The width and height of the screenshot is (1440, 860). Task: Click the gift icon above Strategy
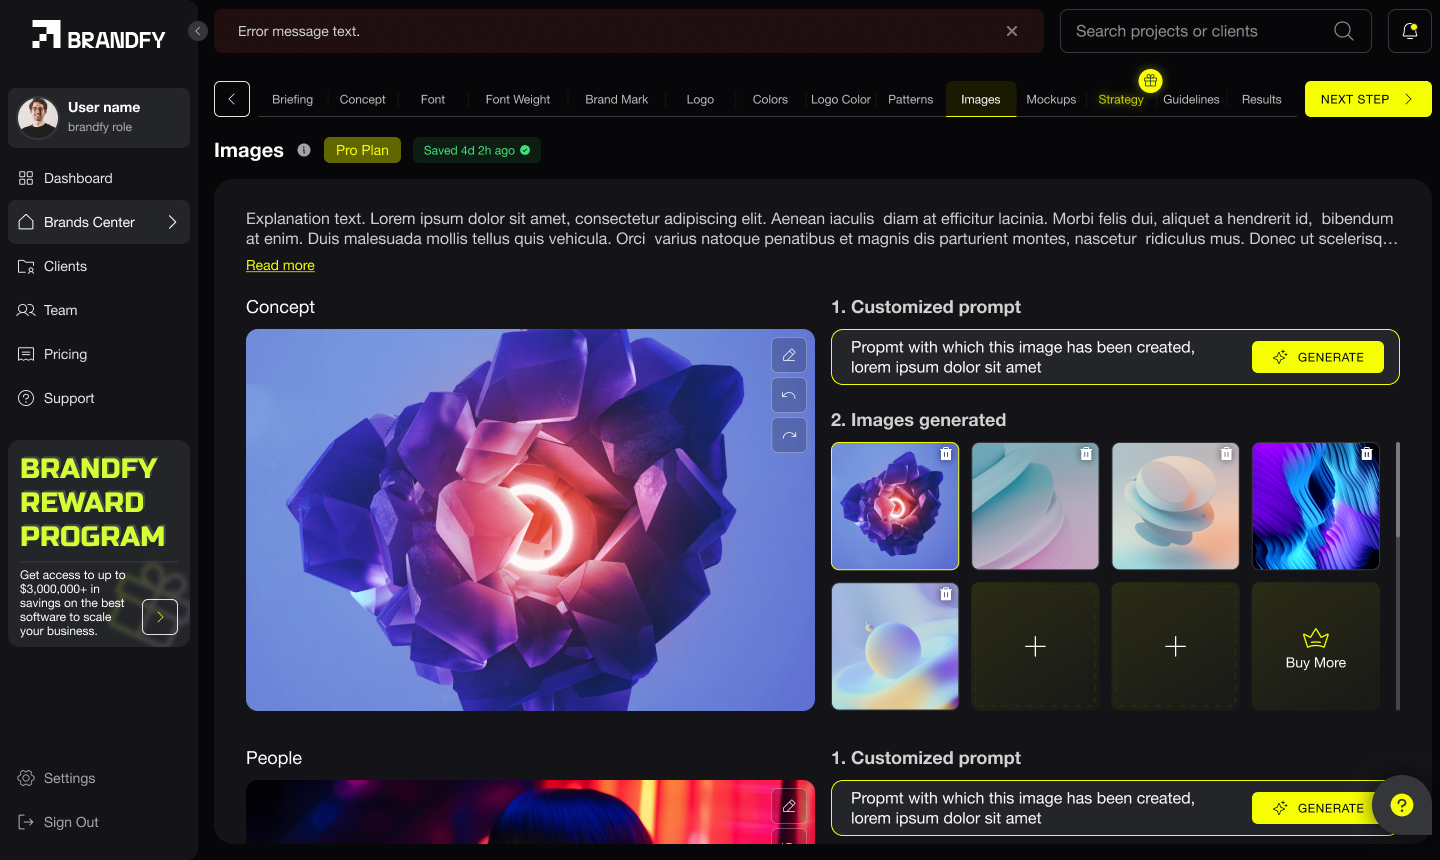click(1151, 80)
